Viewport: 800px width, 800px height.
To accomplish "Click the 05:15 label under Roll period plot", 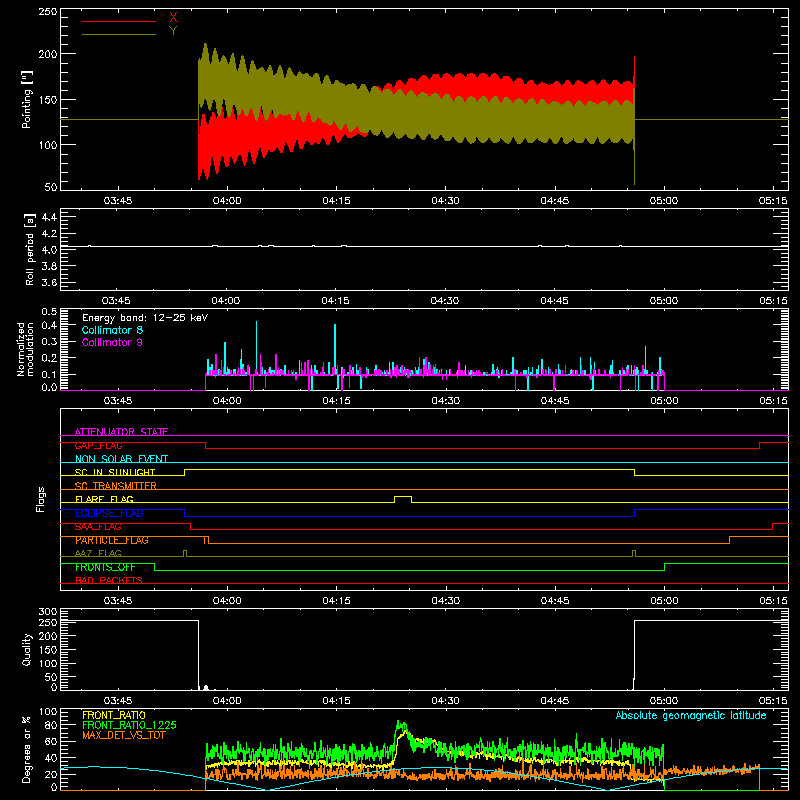I will pos(773,301).
